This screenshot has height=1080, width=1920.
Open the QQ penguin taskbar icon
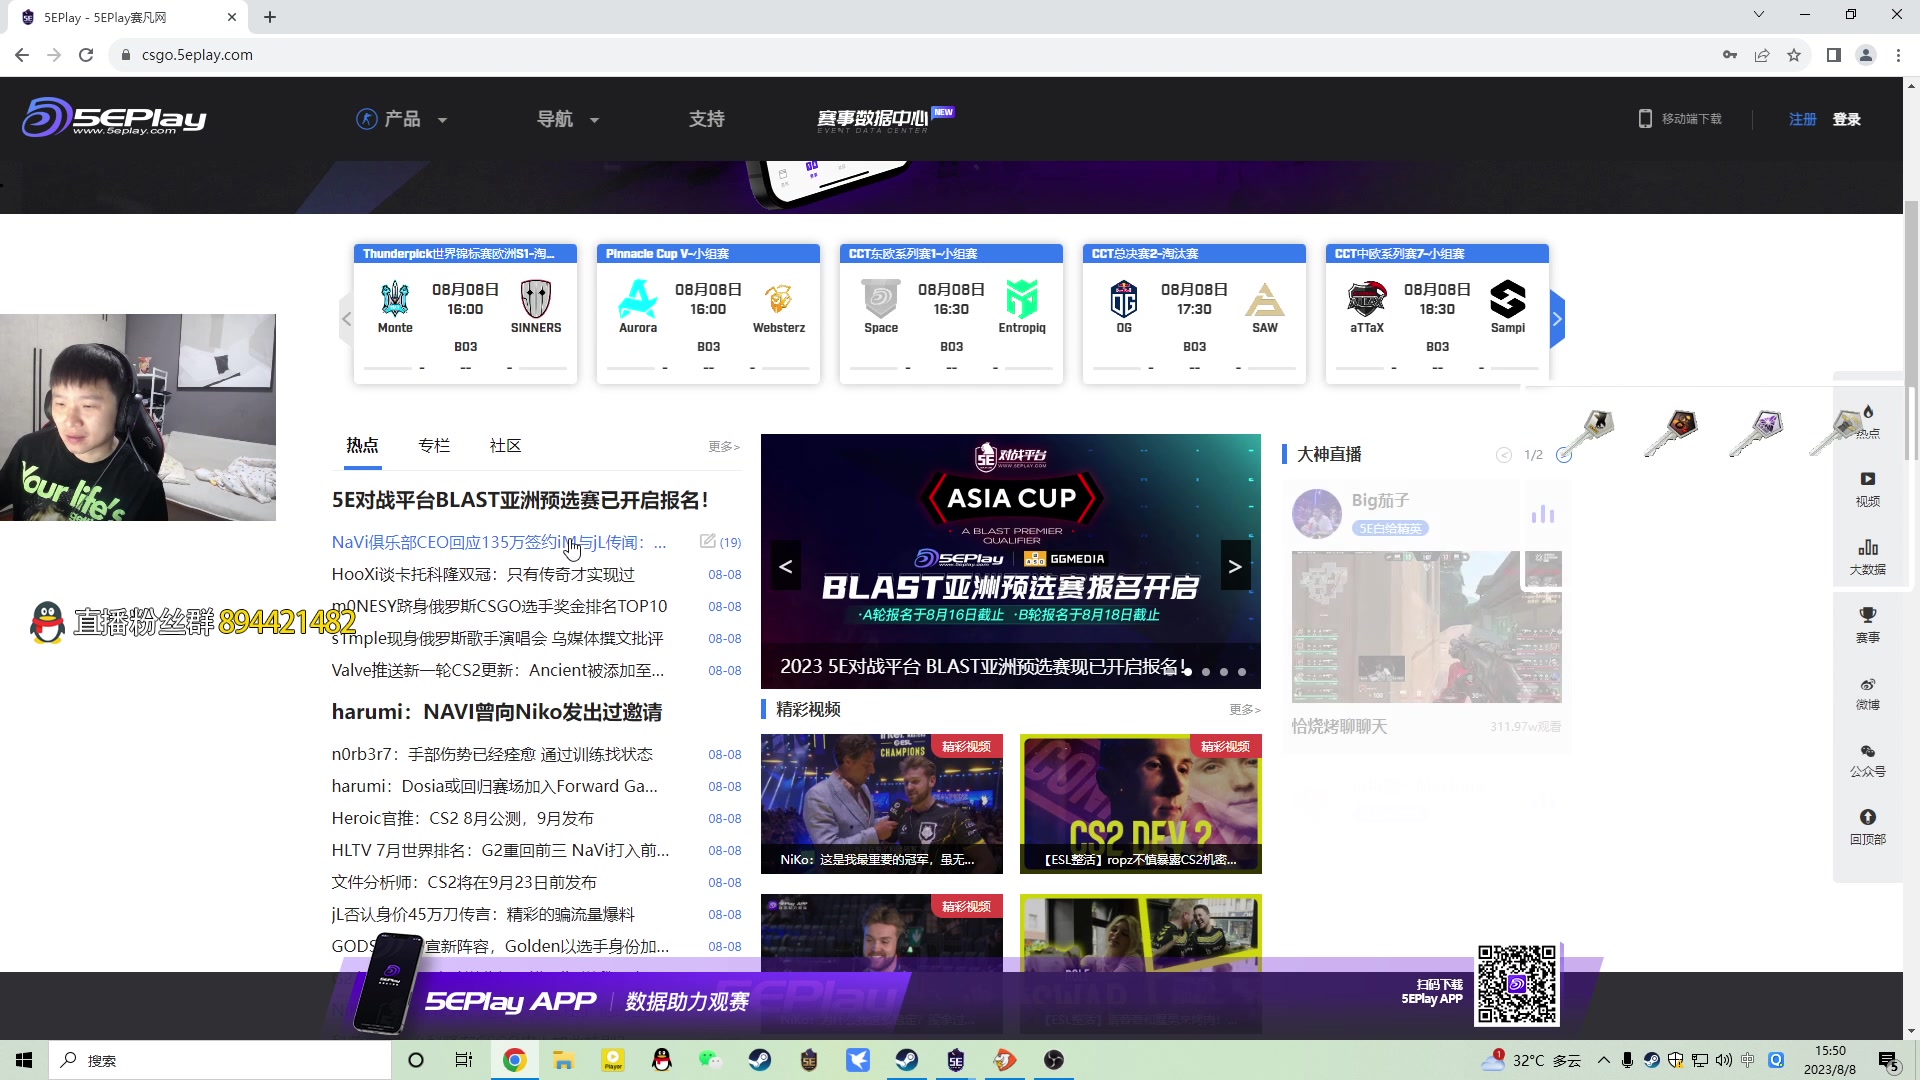(x=661, y=1060)
